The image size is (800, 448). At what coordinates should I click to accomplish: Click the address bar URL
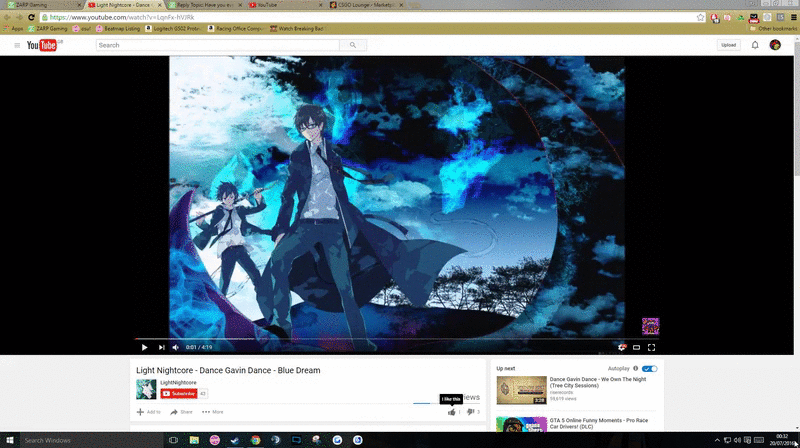[x=122, y=17]
